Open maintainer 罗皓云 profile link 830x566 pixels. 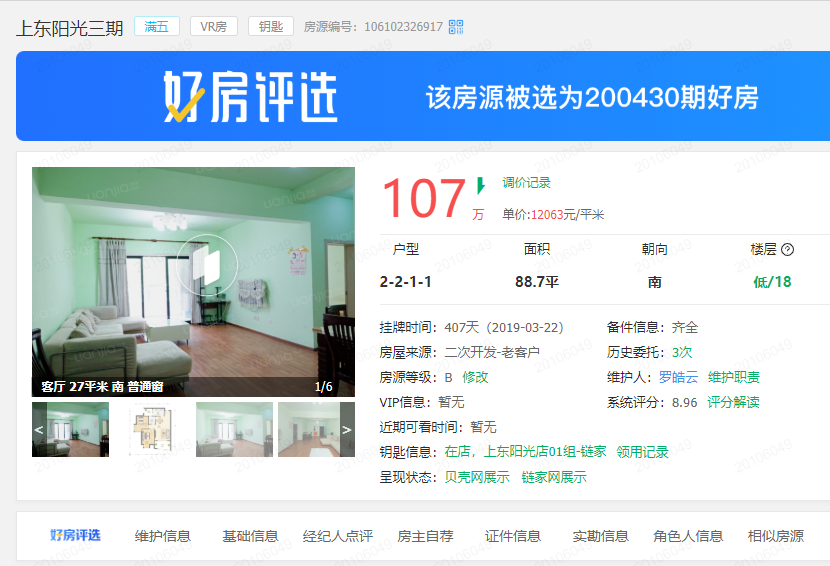678,377
